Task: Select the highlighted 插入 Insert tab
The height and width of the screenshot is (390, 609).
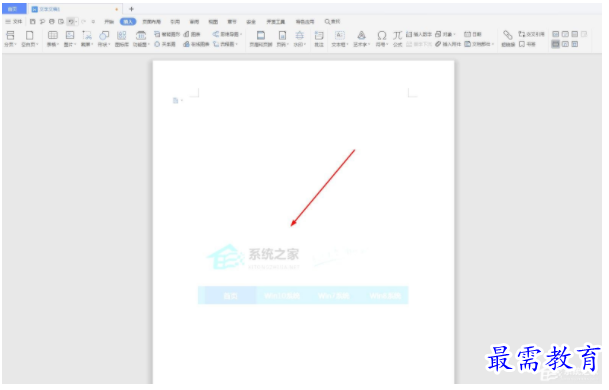Action: click(x=128, y=22)
